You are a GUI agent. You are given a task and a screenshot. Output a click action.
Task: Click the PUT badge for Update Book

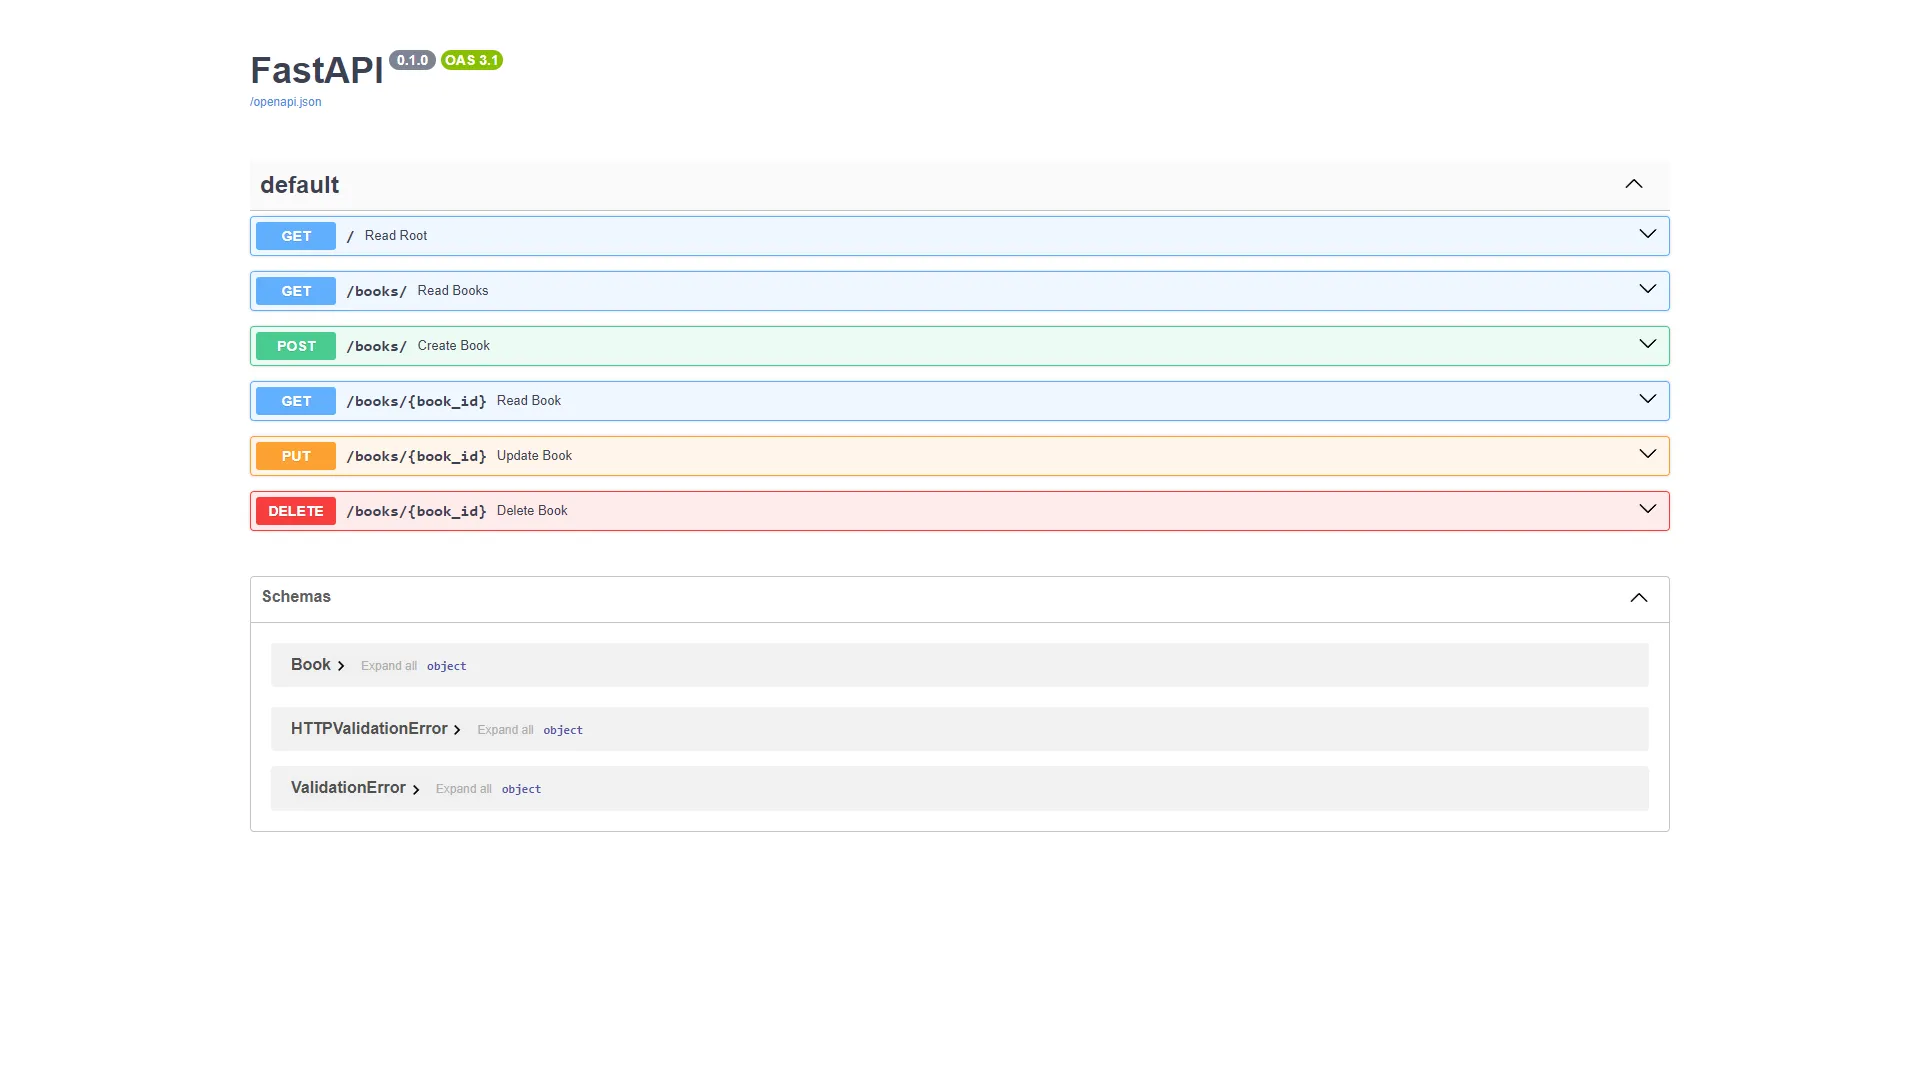coord(296,456)
